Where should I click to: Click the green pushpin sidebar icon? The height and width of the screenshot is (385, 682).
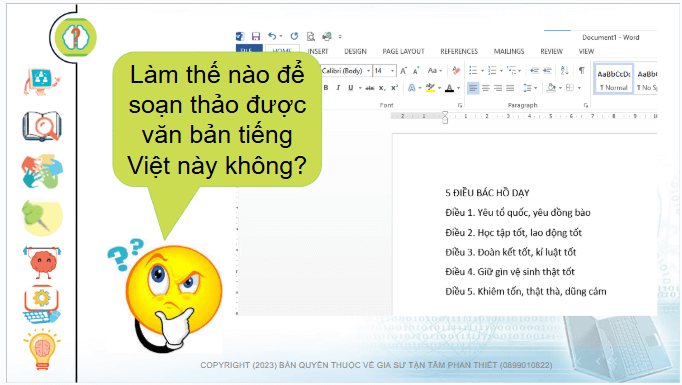pyautogui.click(x=42, y=218)
